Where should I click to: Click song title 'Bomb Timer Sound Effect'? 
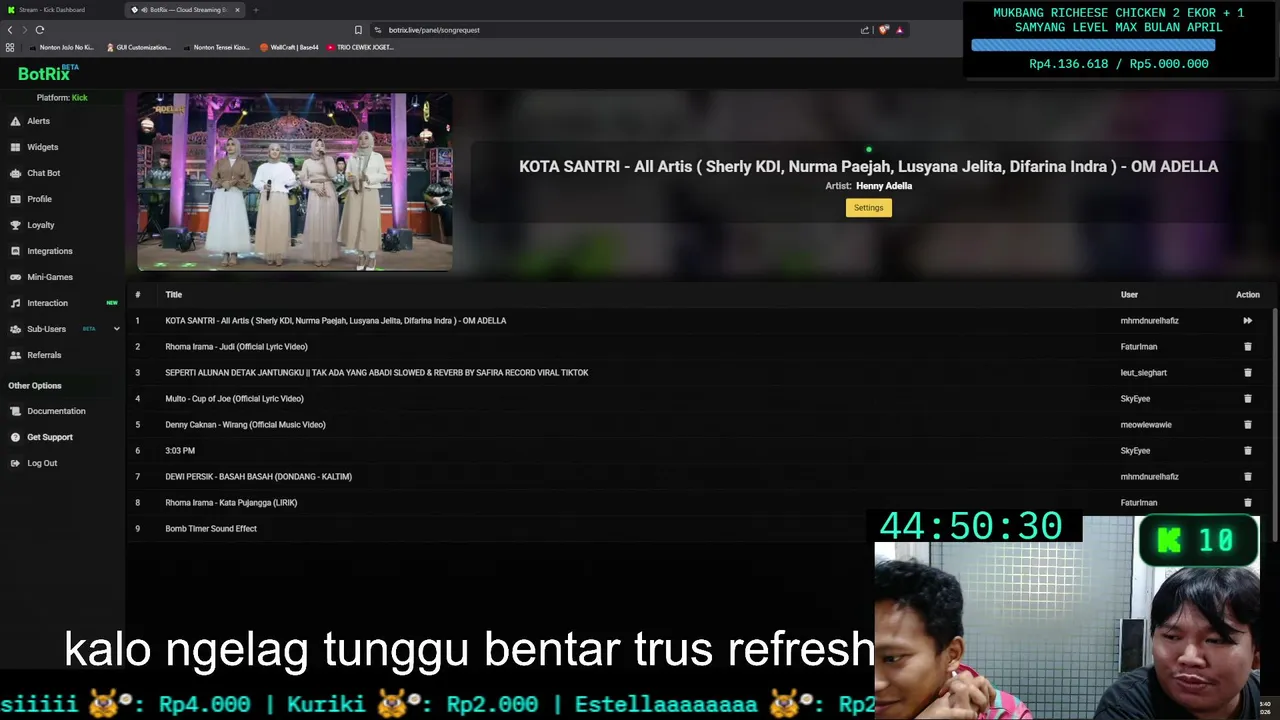click(x=211, y=529)
